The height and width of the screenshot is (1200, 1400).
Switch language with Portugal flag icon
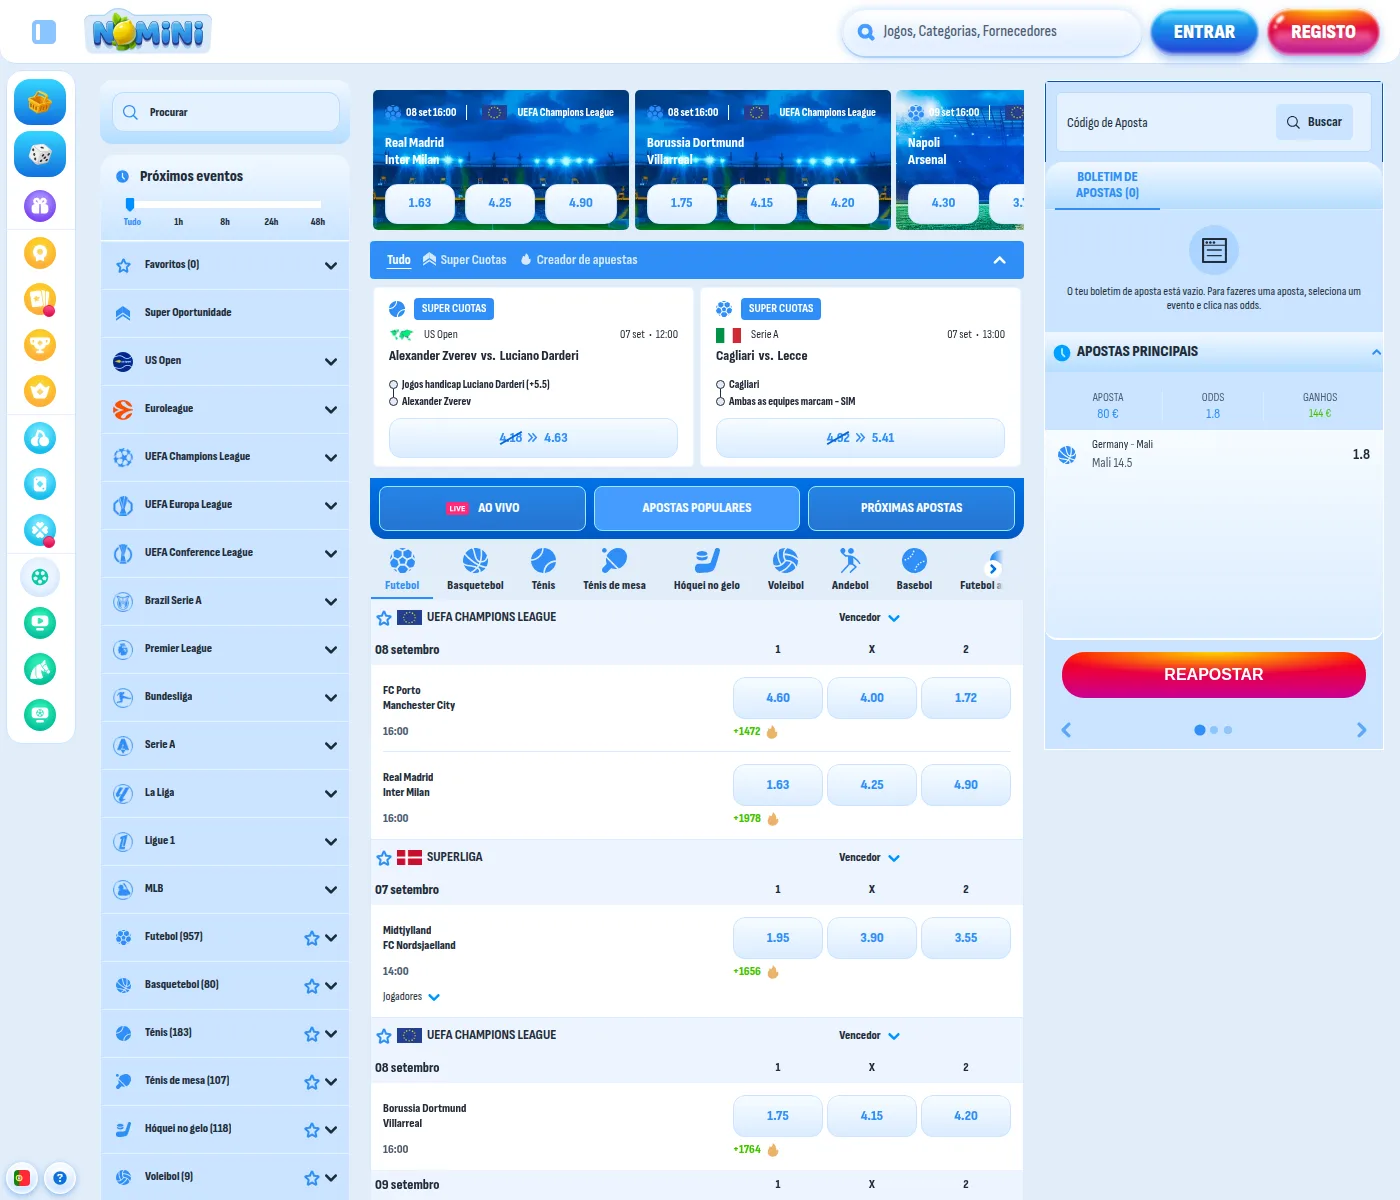click(21, 1178)
